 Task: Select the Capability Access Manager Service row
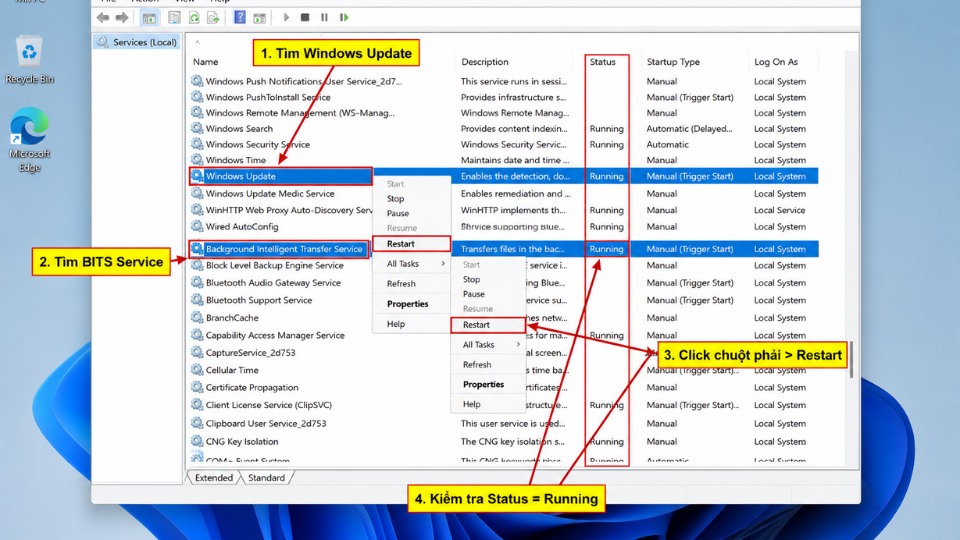point(503,335)
